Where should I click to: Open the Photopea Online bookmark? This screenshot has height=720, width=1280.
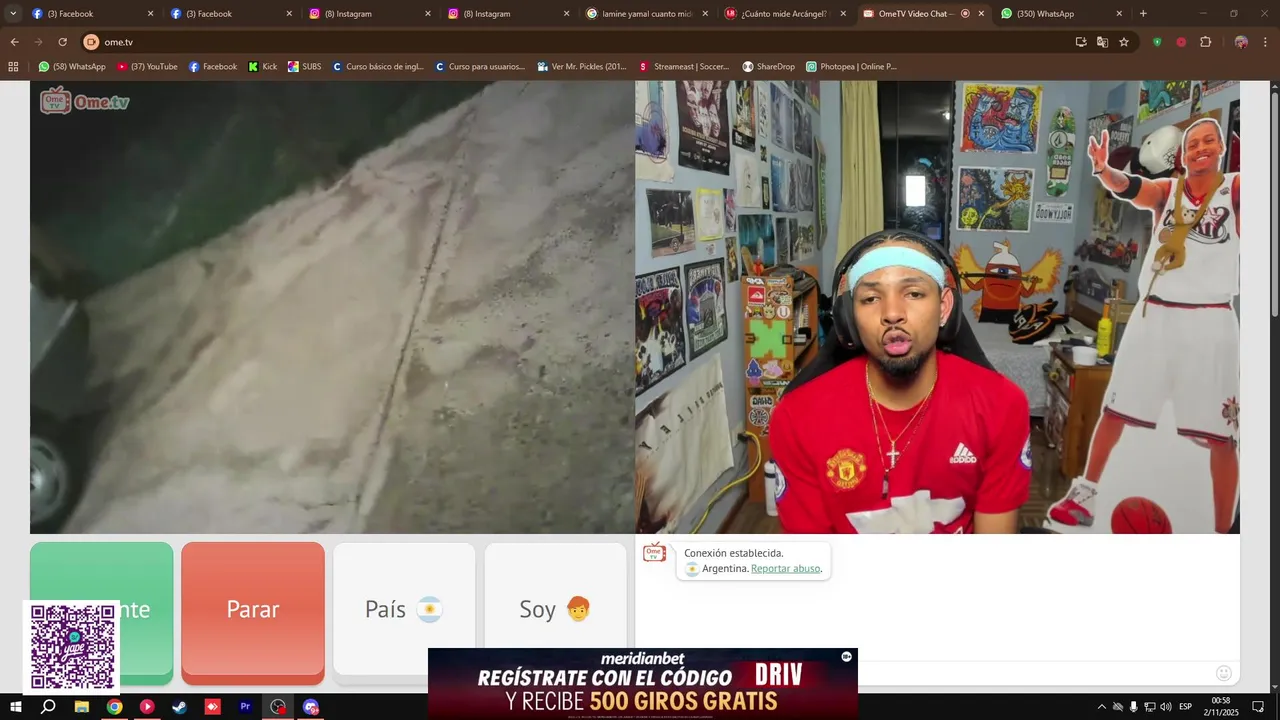coord(852,67)
